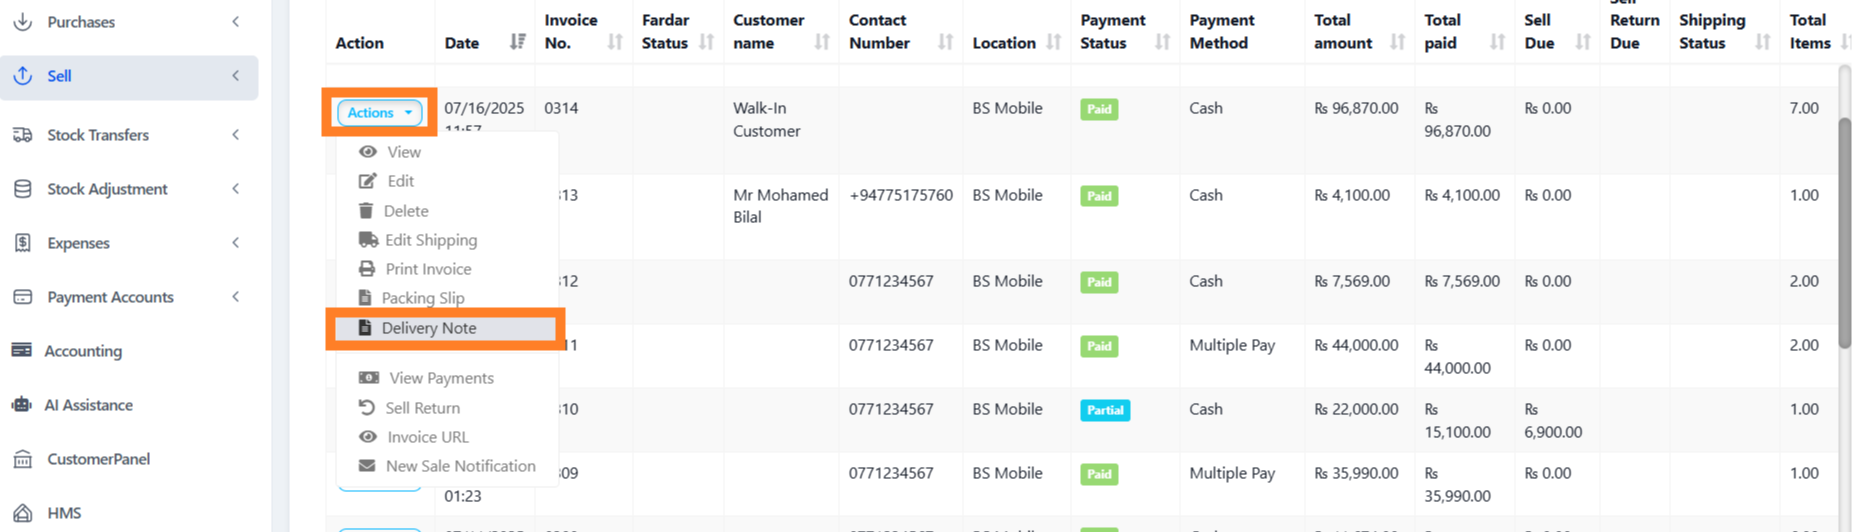Sort by Invoice No. column arrows
Screen dimensions: 1853x532
[615, 42]
